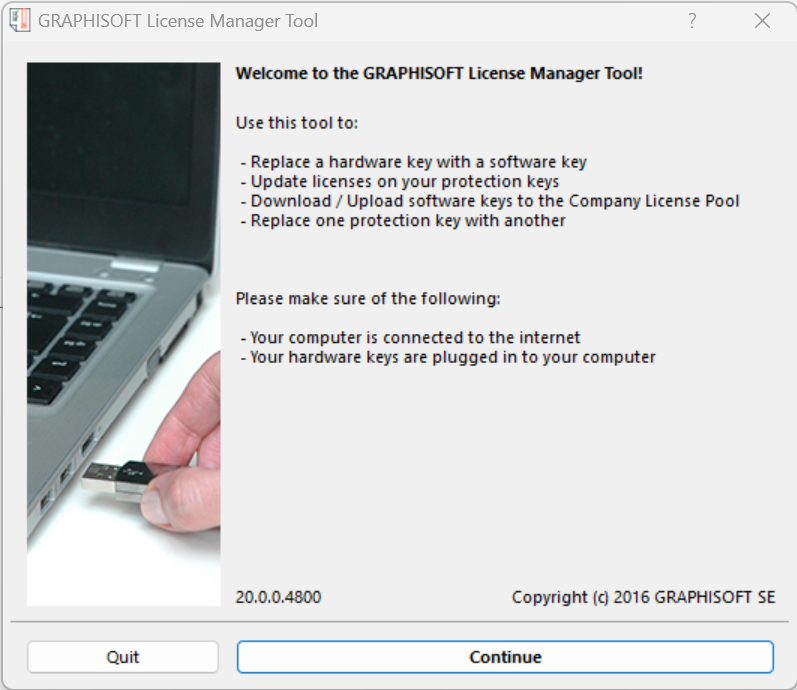Click Continue to proceed
Viewport: 797px width, 690px height.
tap(505, 657)
